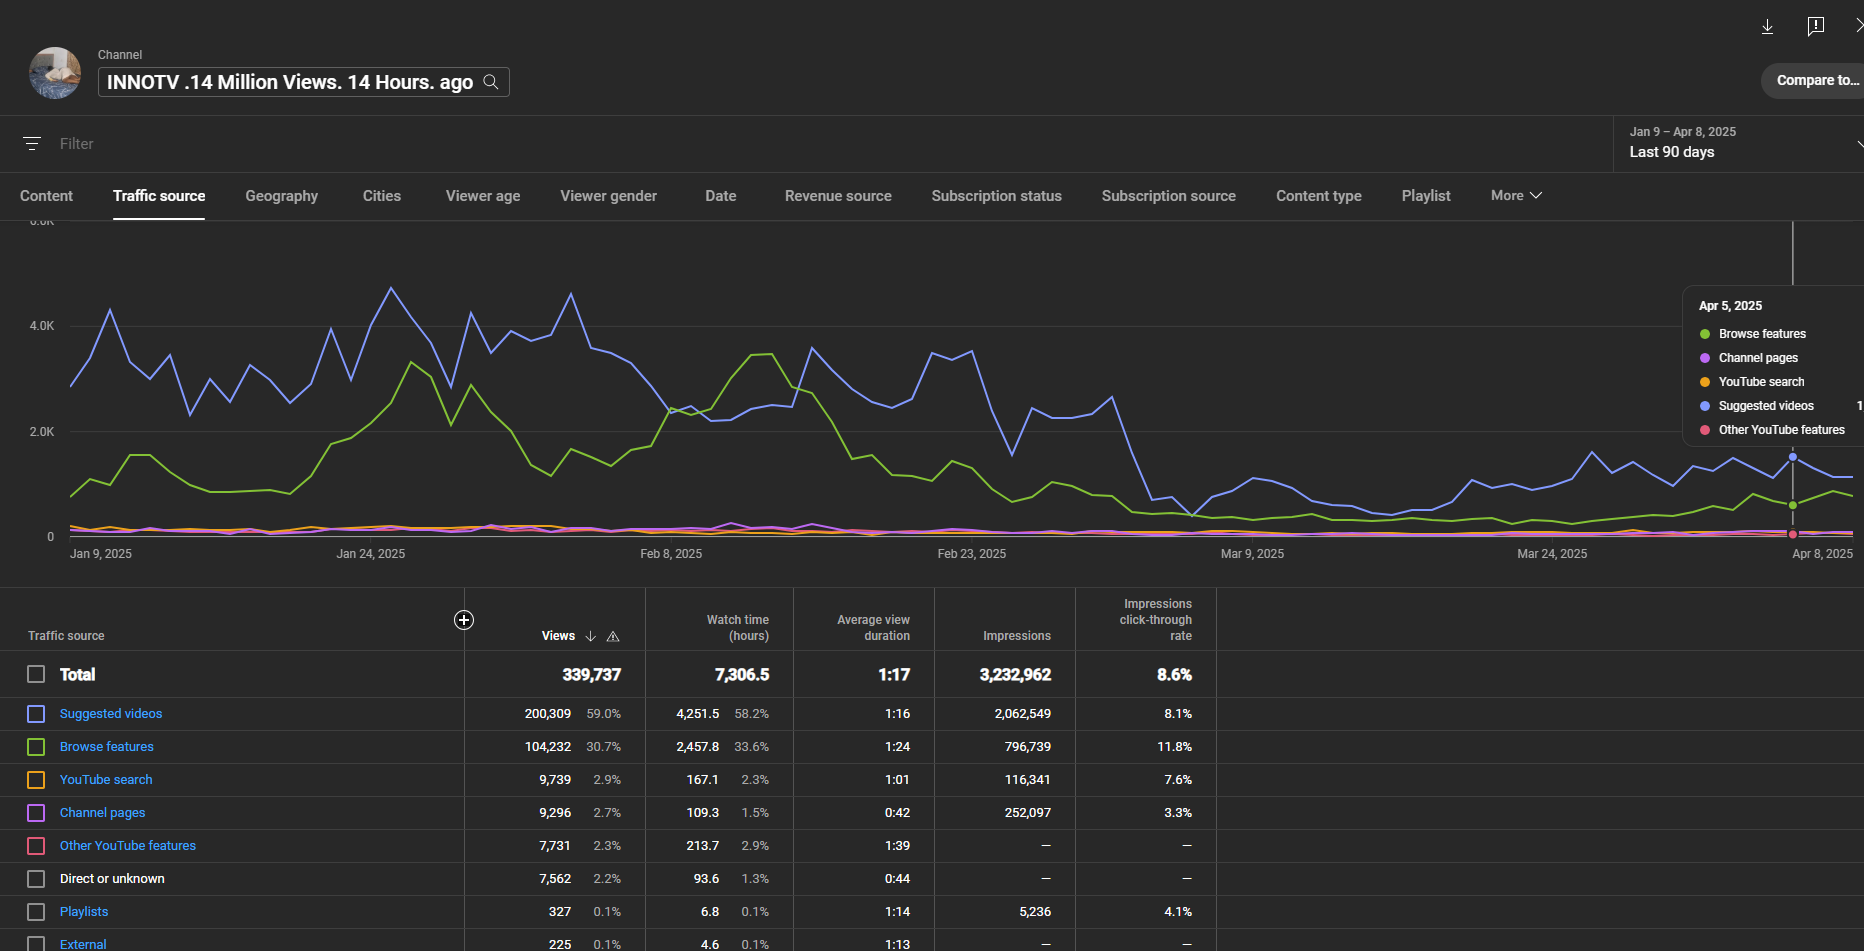Click the green Browse features tooltip dot

click(1705, 334)
